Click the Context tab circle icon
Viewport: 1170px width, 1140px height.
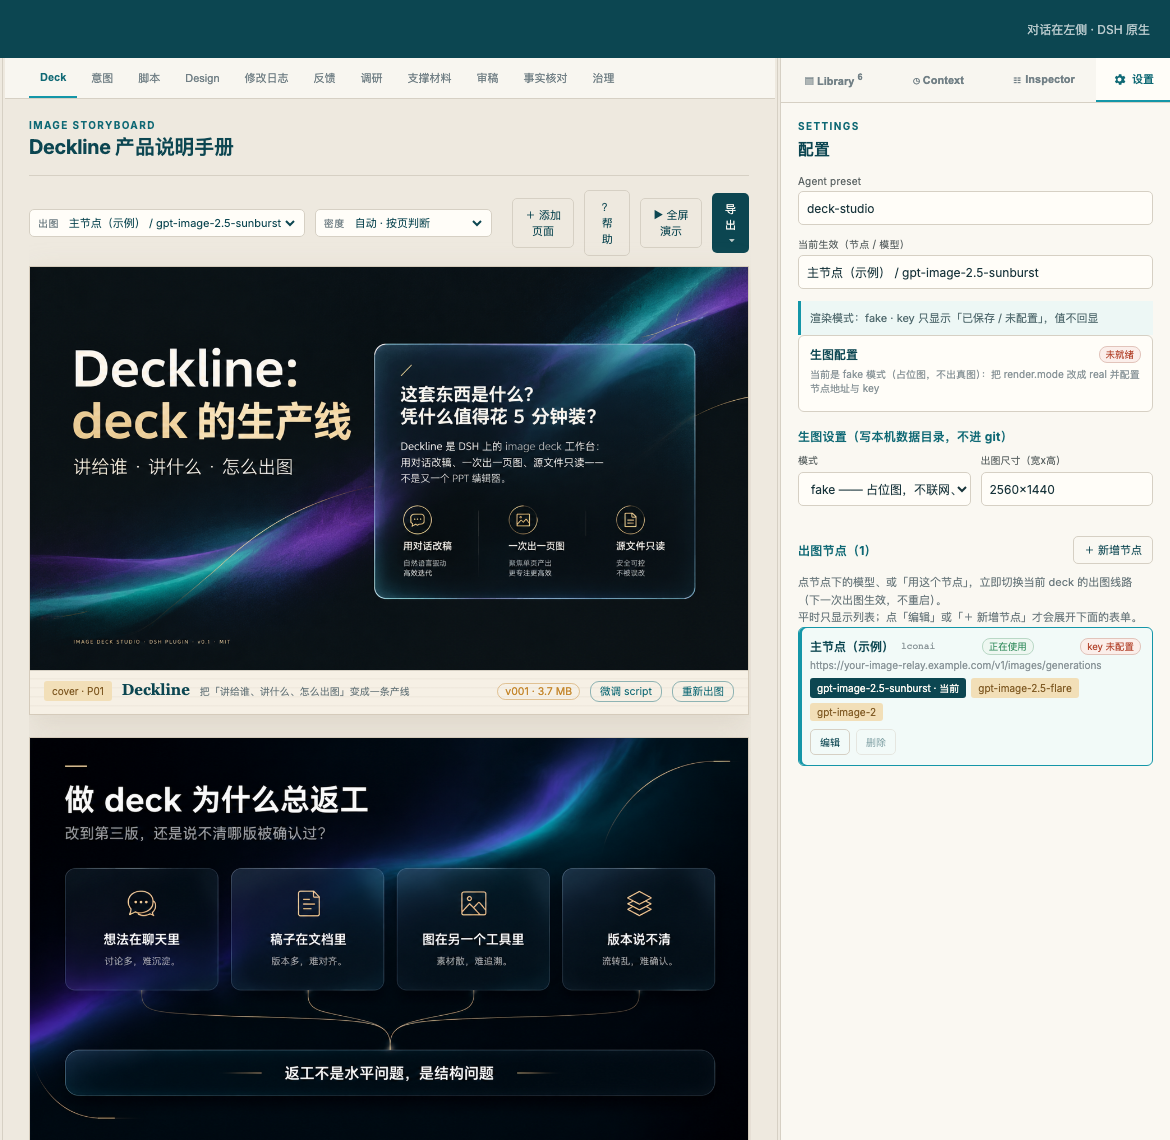pyautogui.click(x=916, y=81)
